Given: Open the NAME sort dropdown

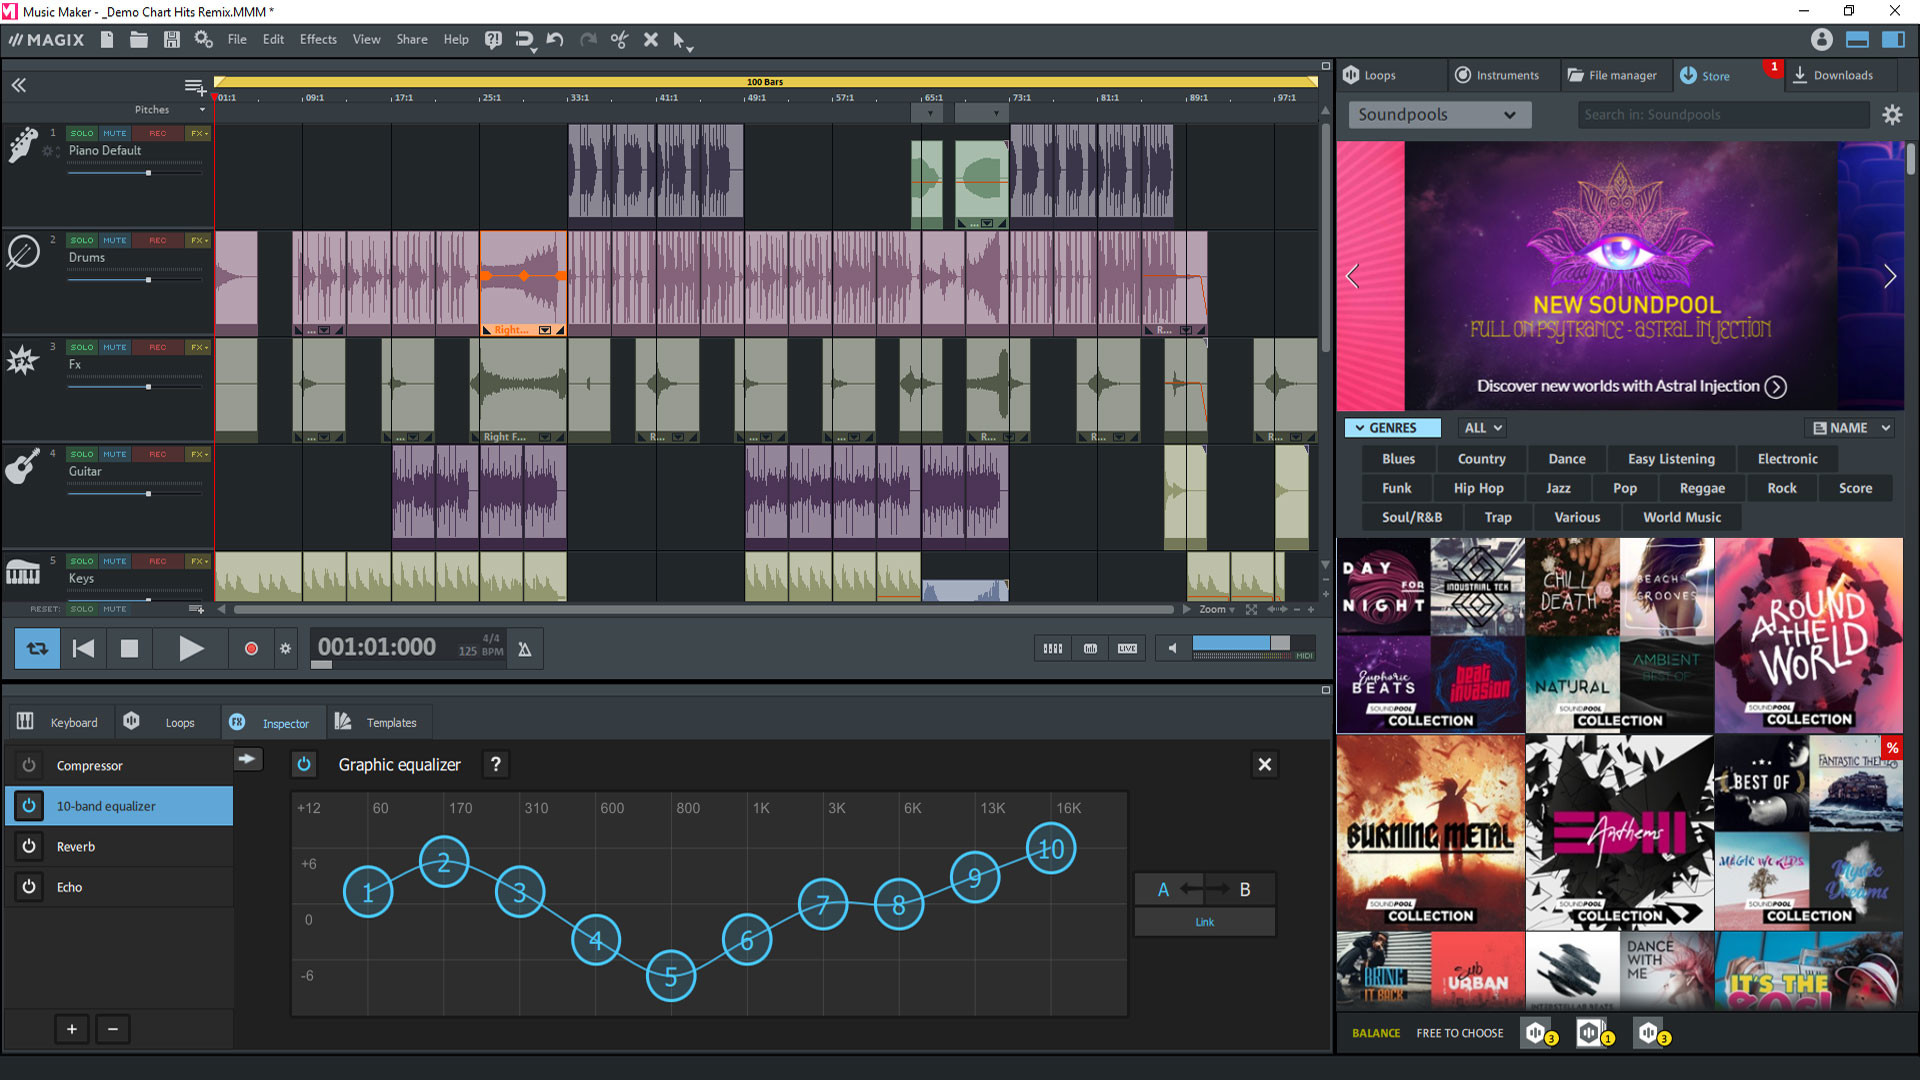Looking at the screenshot, I should (1849, 427).
